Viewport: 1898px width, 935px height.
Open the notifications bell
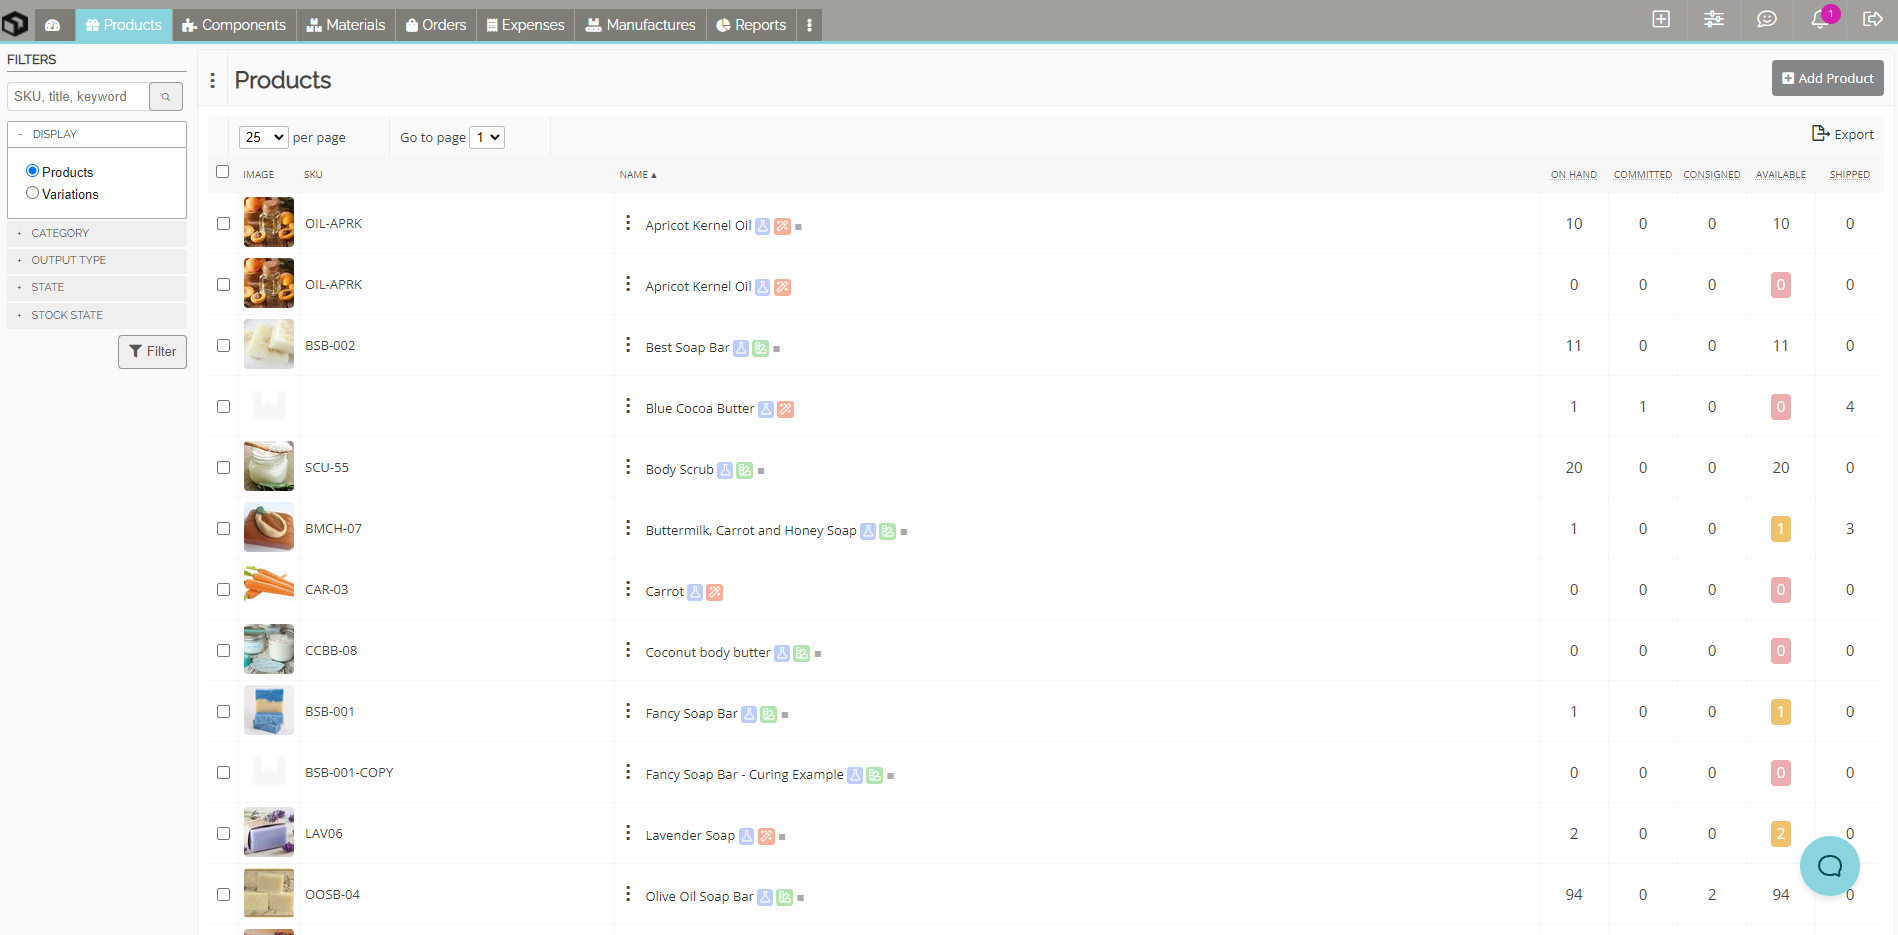tap(1819, 19)
